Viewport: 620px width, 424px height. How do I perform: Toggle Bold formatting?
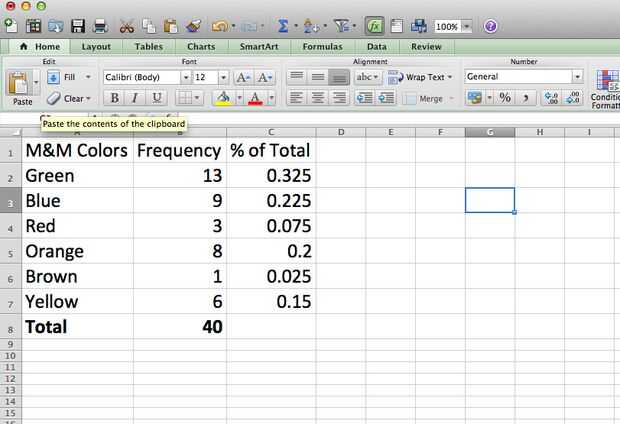point(115,98)
